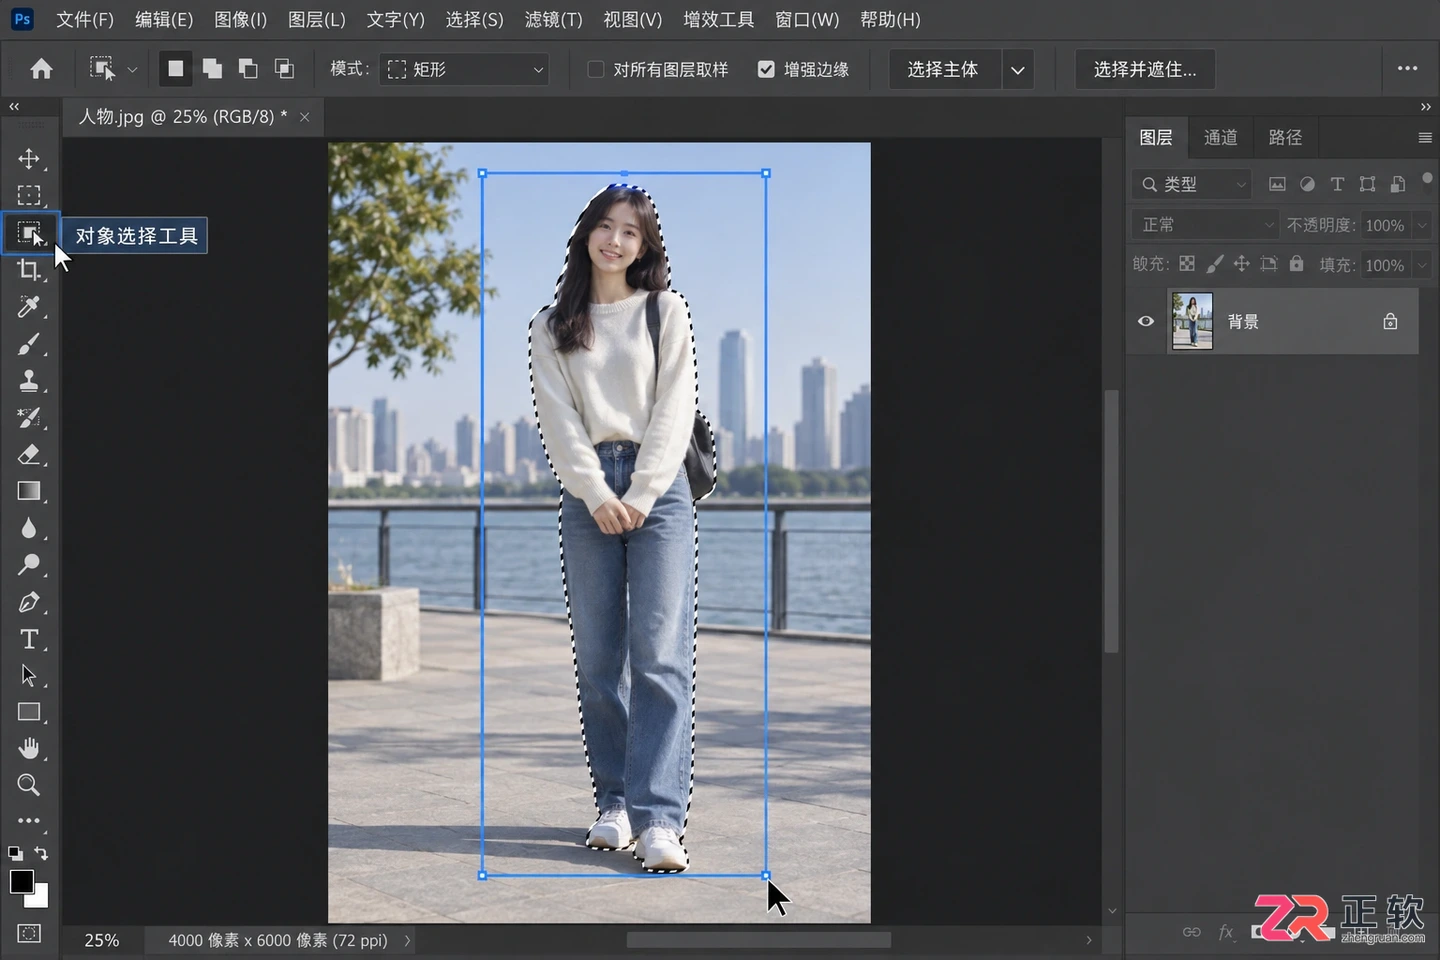Expand the status bar info arrow
1440x960 pixels.
coord(407,940)
